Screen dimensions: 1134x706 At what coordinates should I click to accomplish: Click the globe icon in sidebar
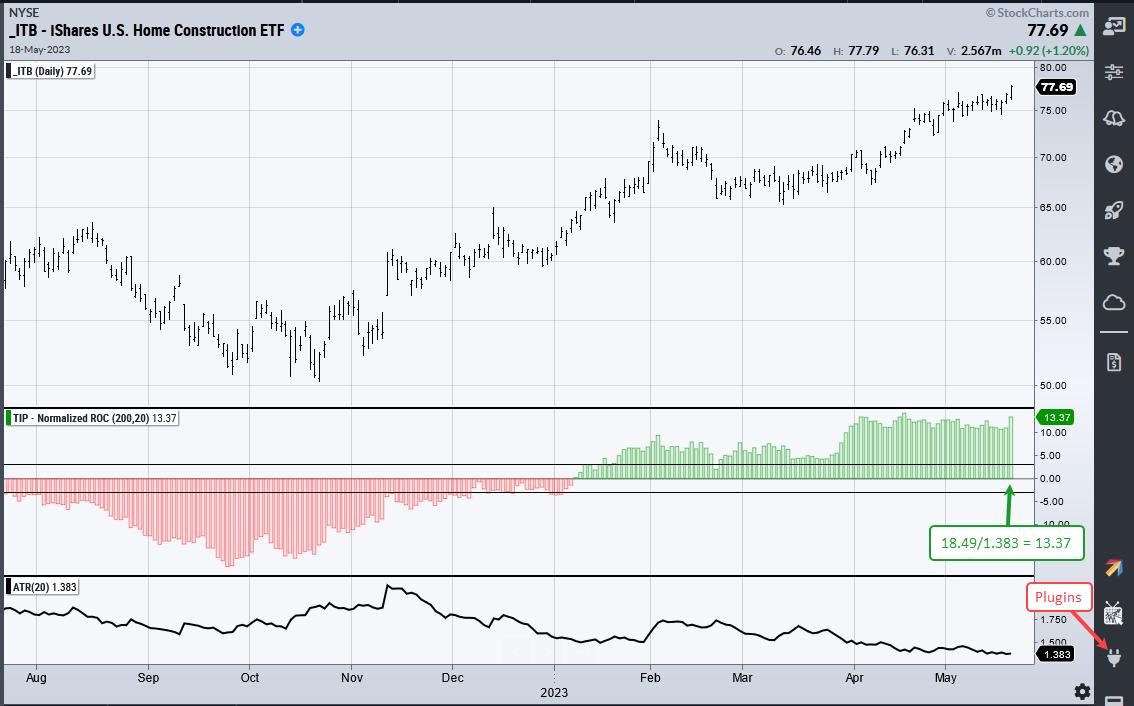(1114, 164)
